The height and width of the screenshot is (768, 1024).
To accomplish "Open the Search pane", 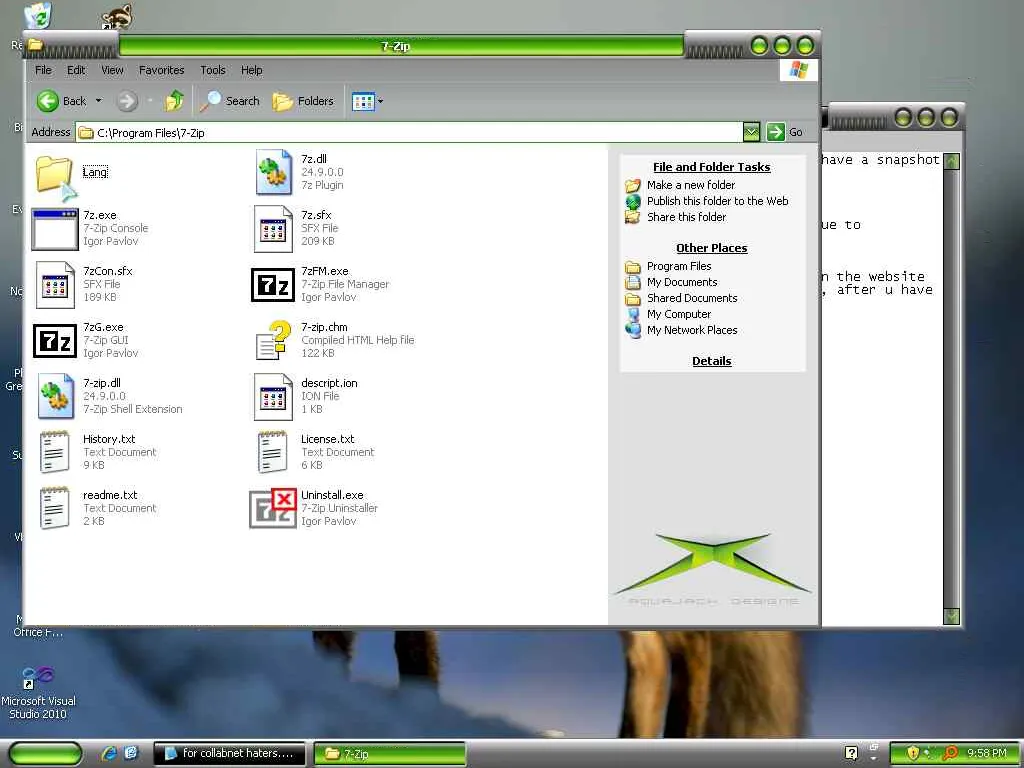I will [229, 101].
